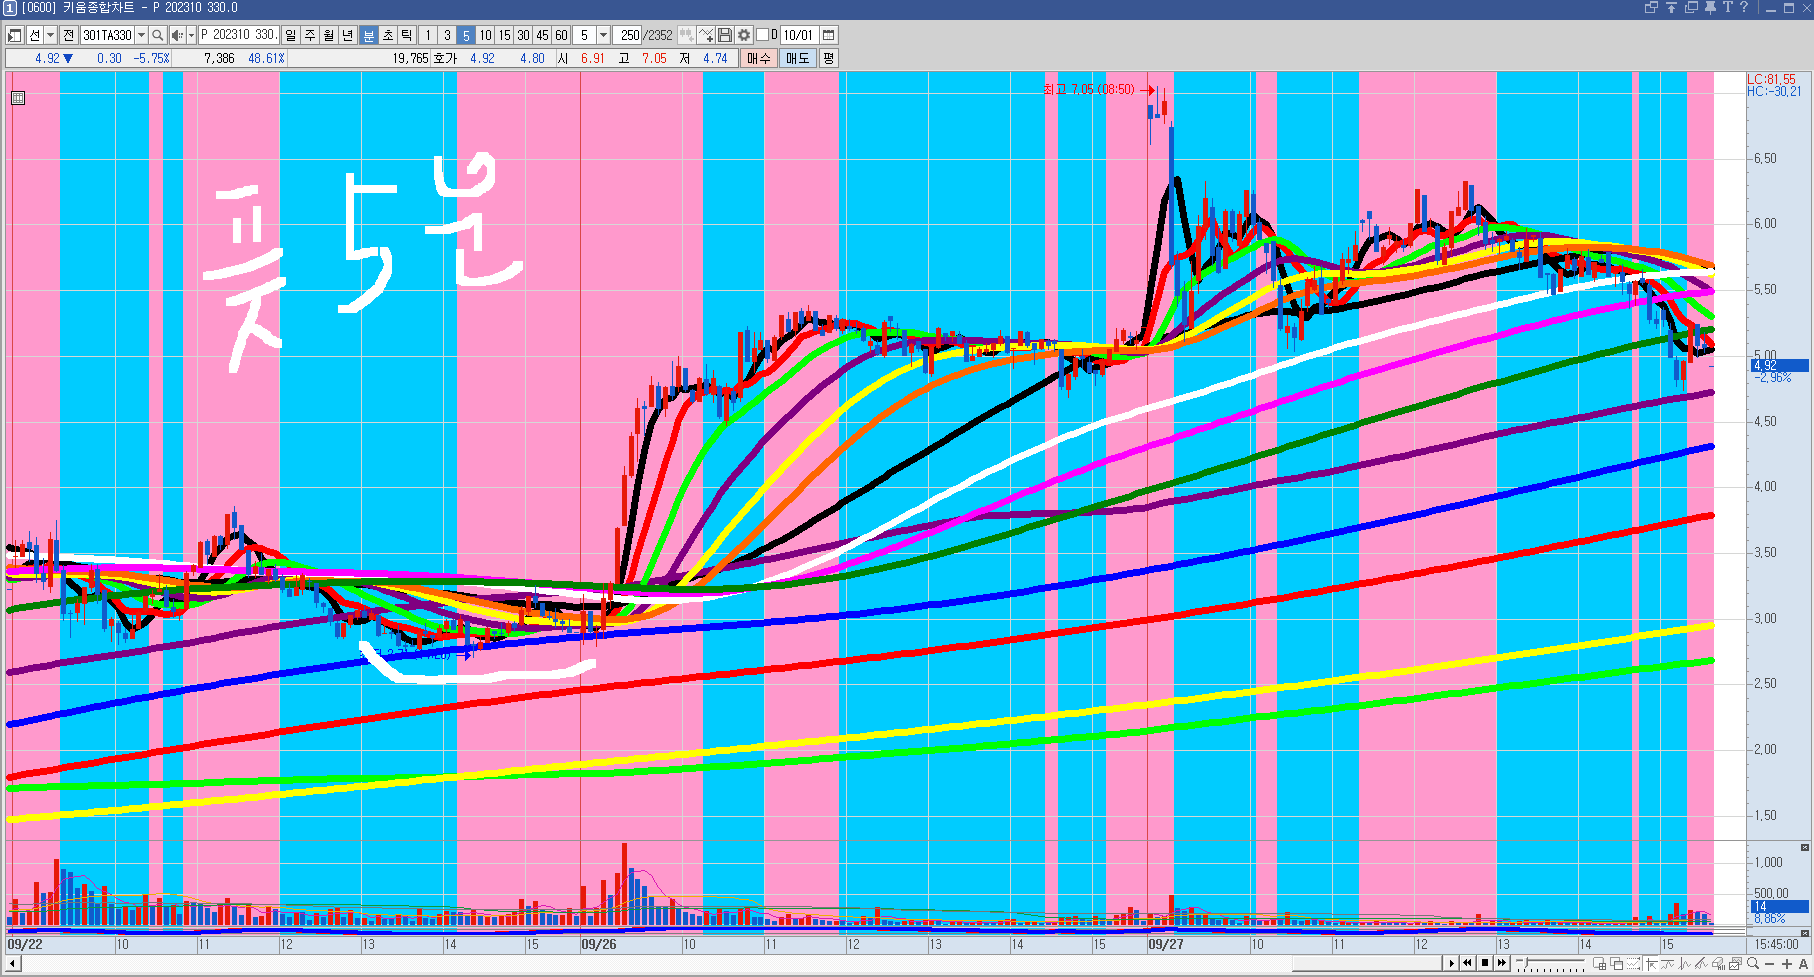1814x977 pixels.
Task: Expand the speaker options dropdown arrow
Action: tap(191, 35)
